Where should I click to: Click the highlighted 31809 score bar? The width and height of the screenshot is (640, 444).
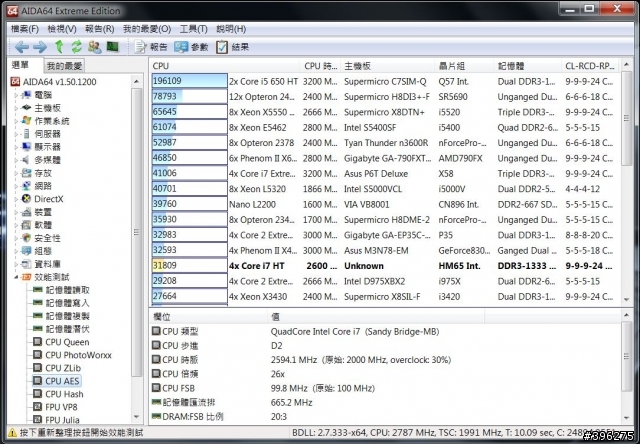[x=189, y=265]
